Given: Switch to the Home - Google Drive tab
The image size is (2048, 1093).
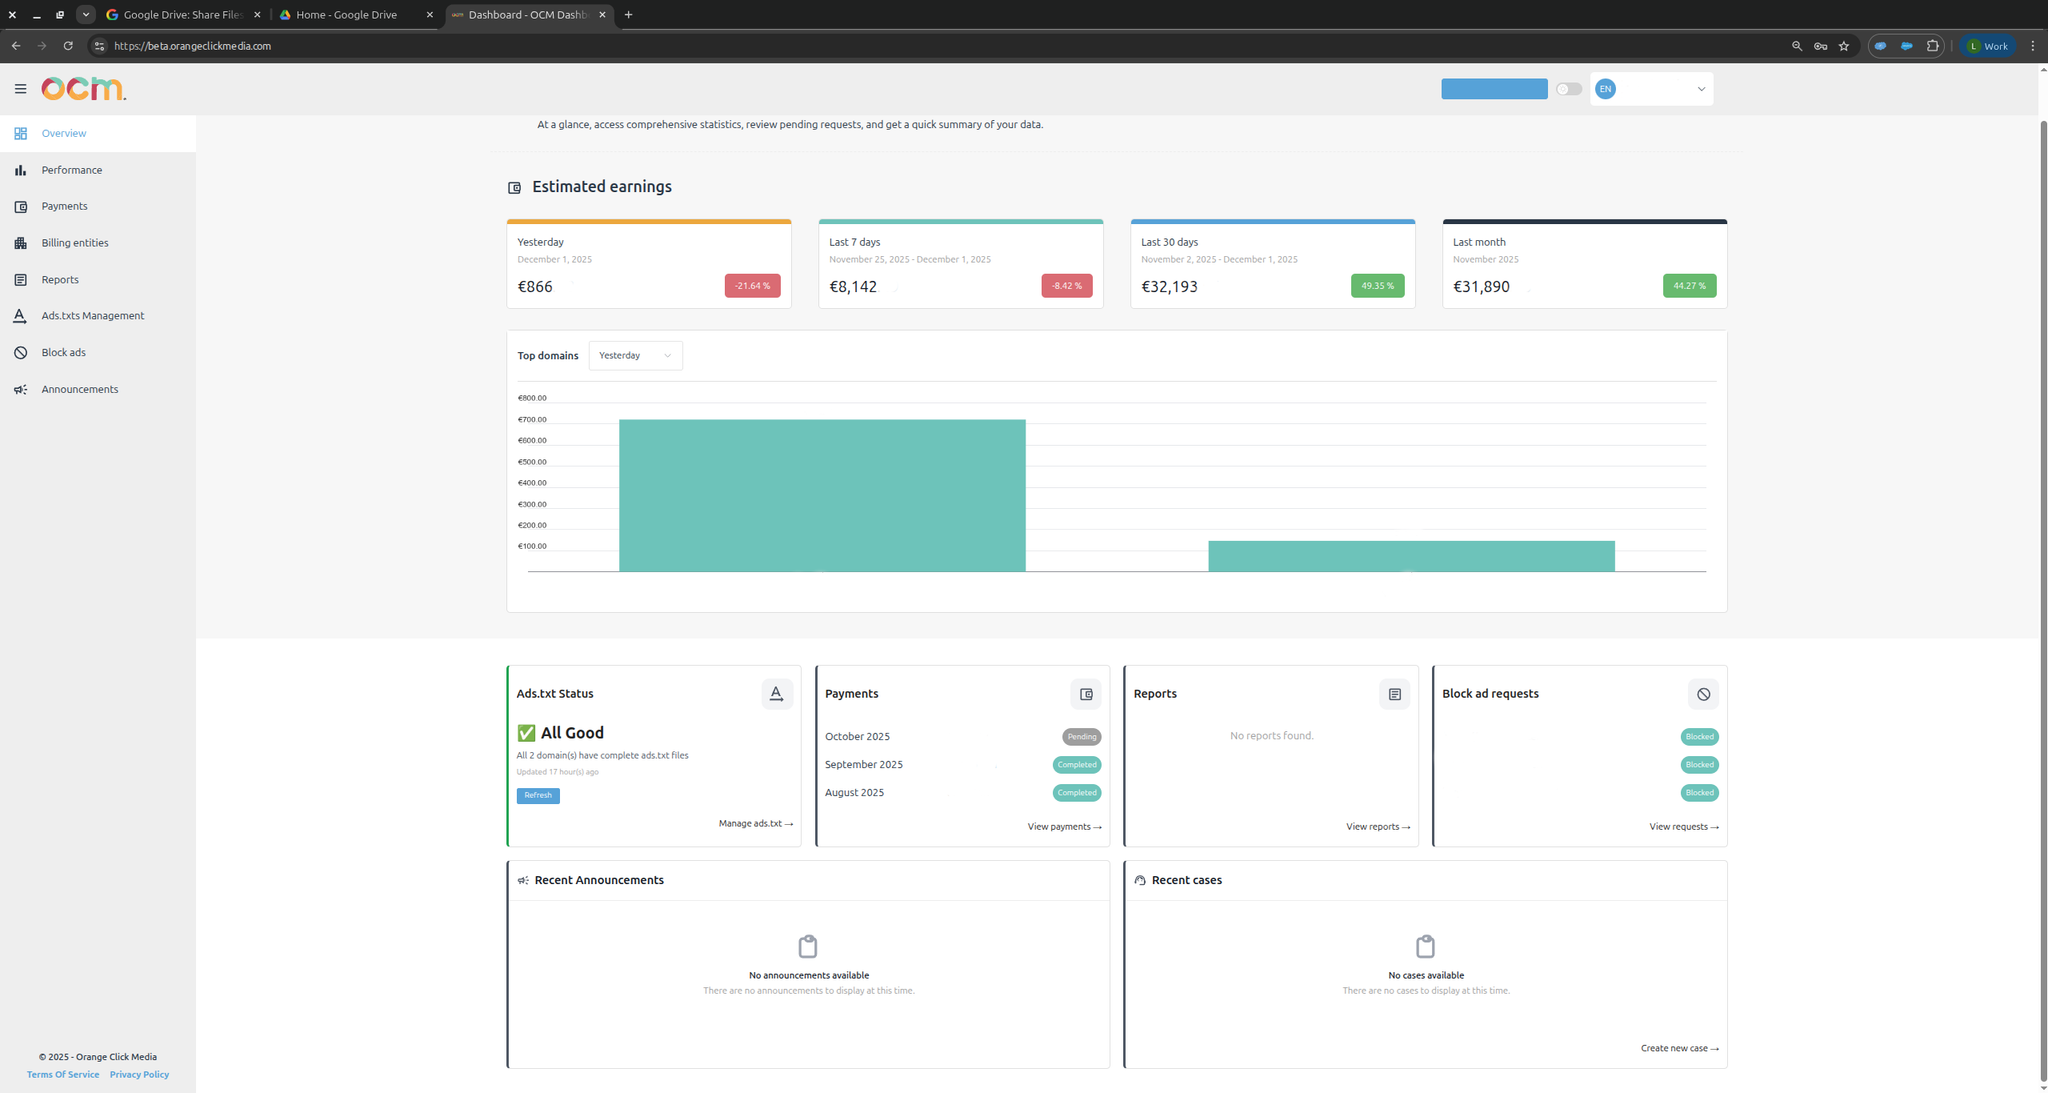Looking at the screenshot, I should 345,15.
